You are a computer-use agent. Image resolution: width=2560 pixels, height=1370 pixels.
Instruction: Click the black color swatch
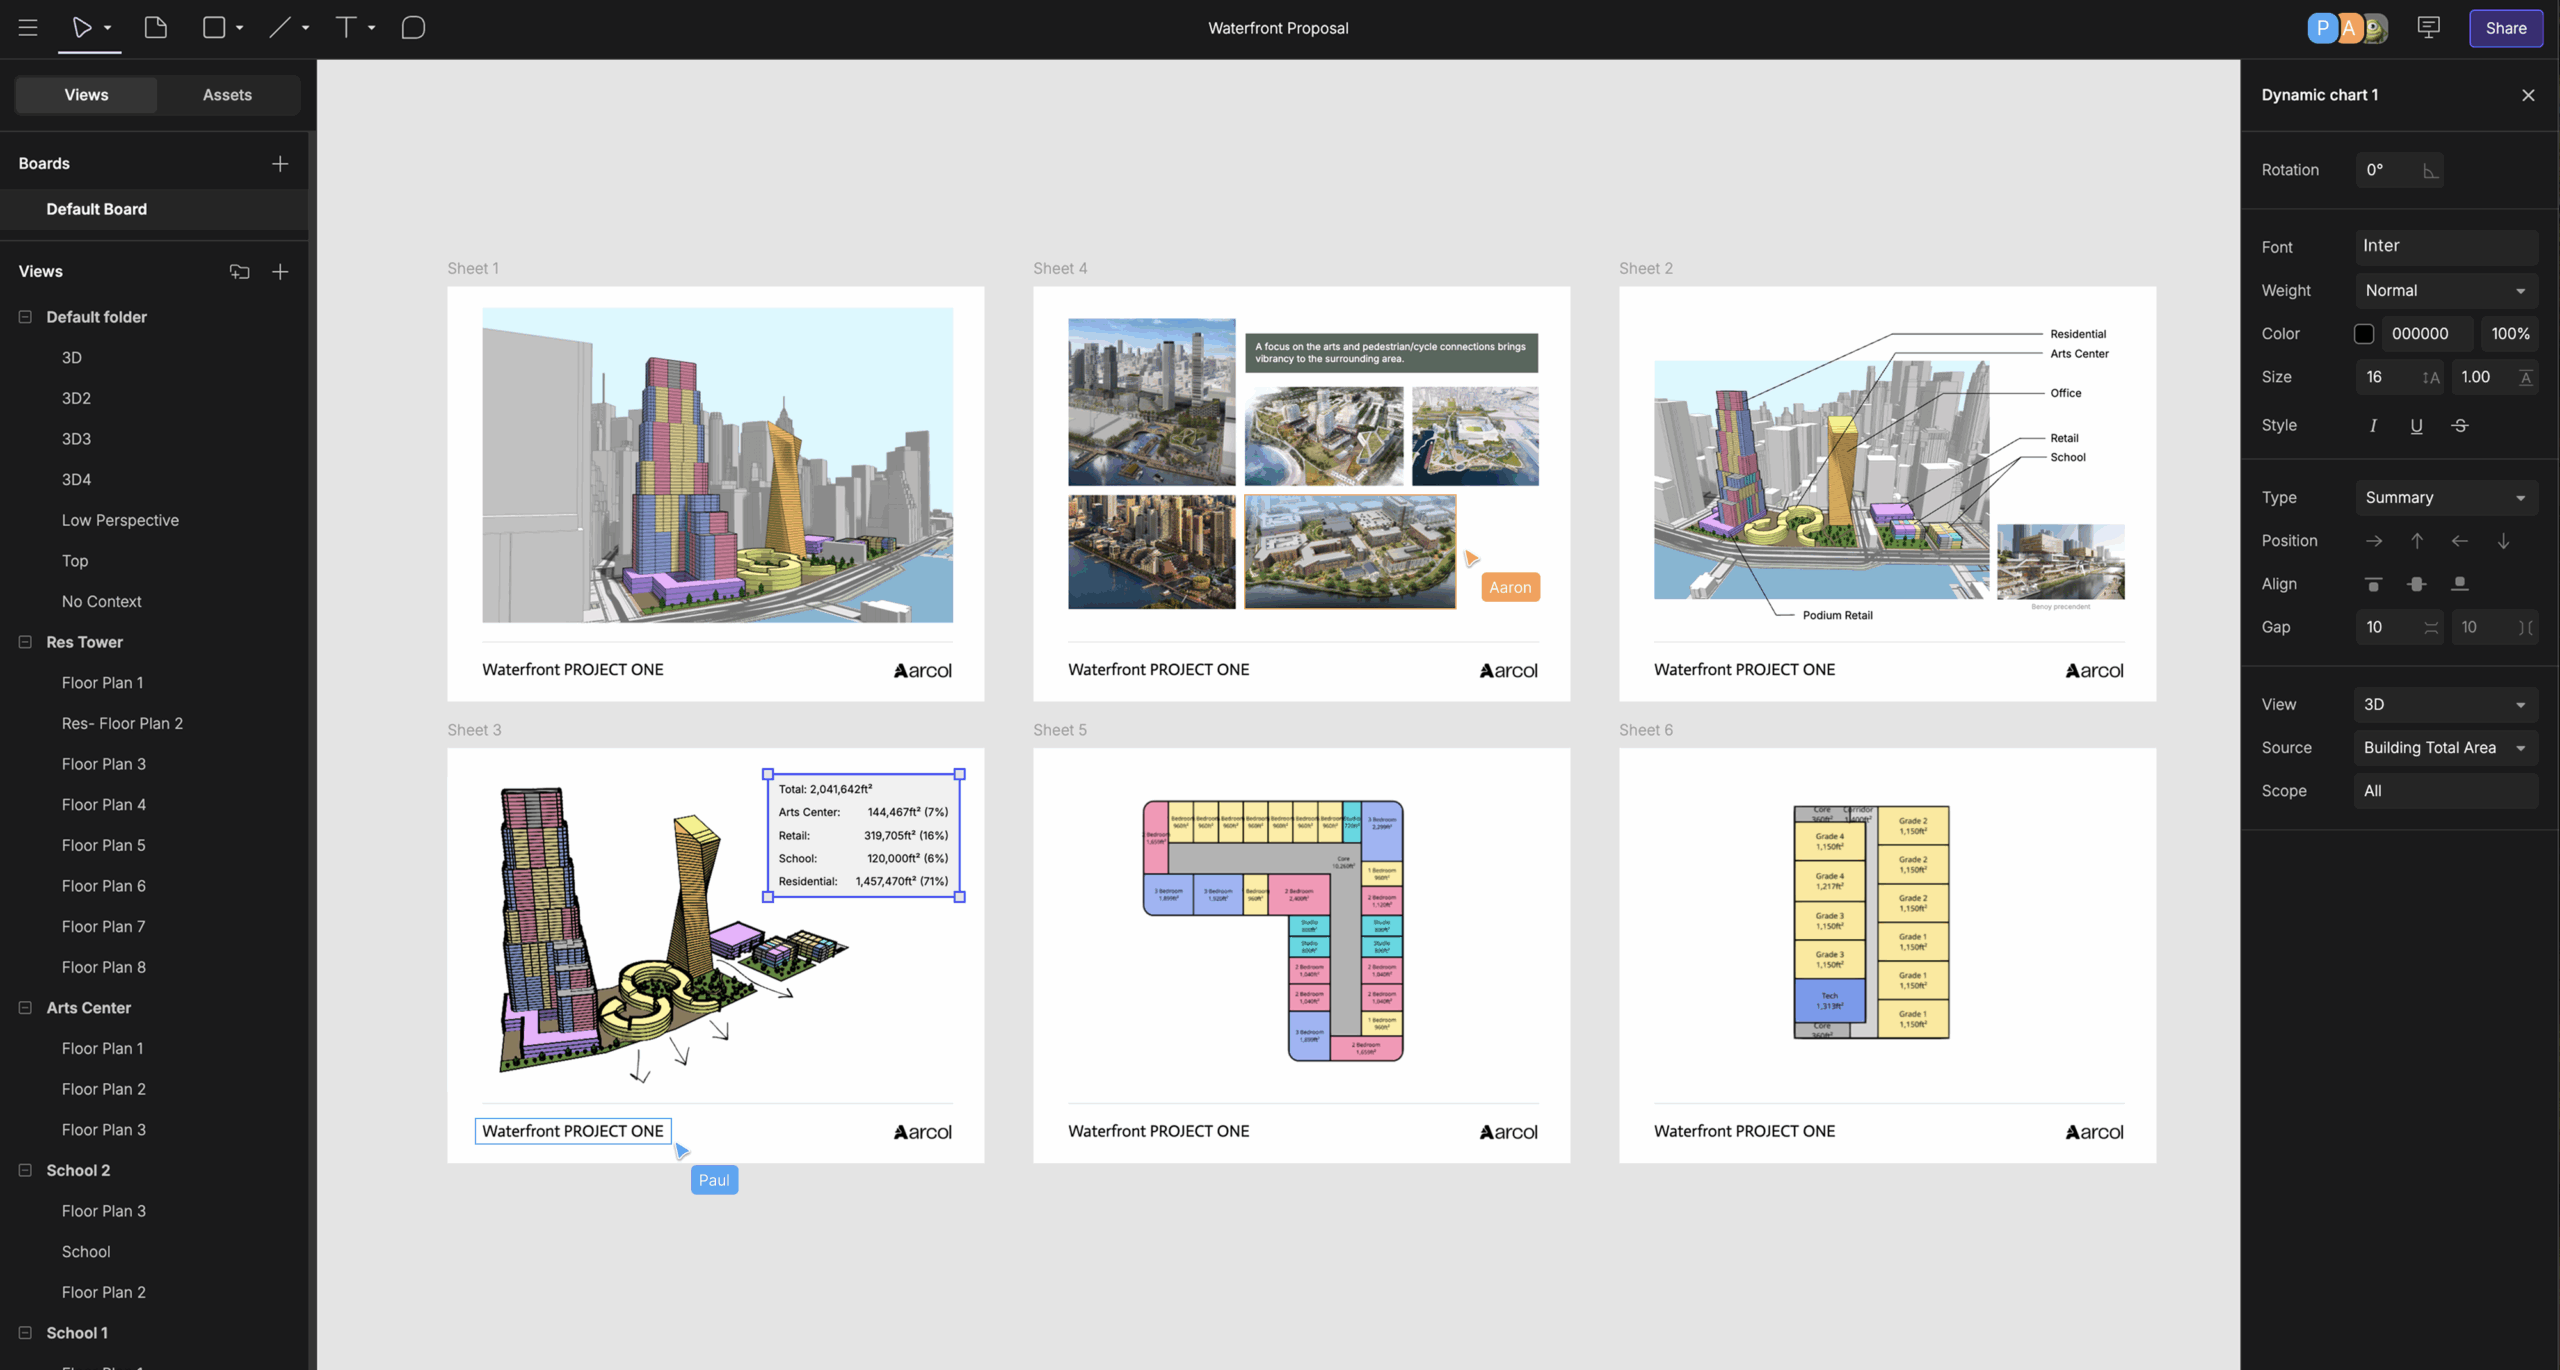[x=2364, y=334]
